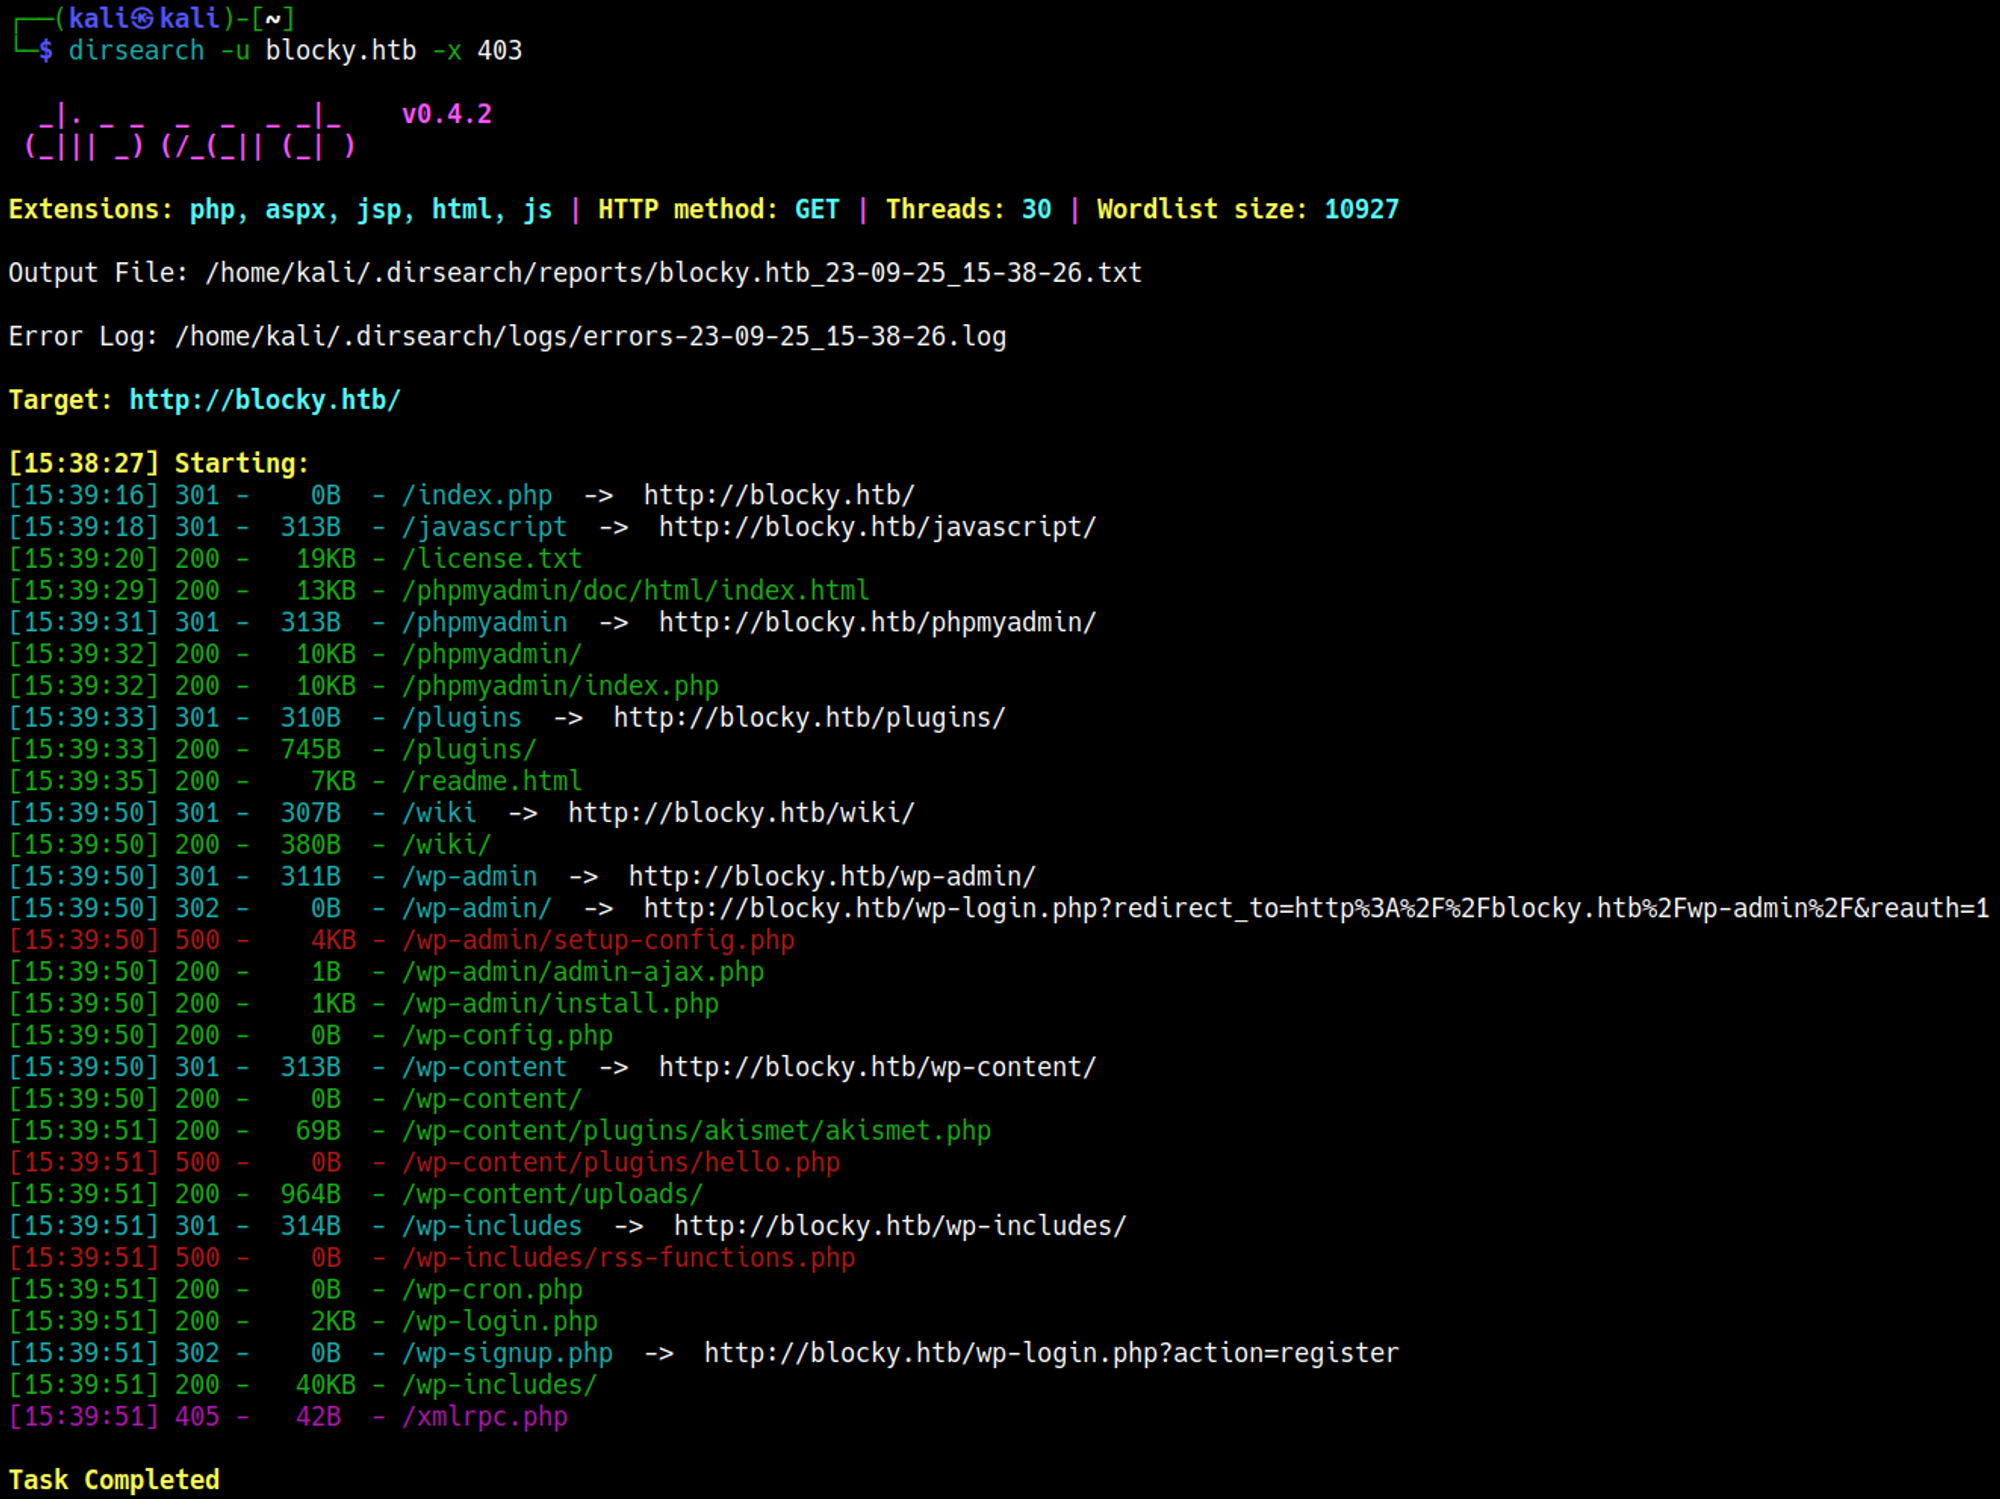Click the output file path ending .txt
Screen dimensions: 2000x1499
(x=672, y=273)
